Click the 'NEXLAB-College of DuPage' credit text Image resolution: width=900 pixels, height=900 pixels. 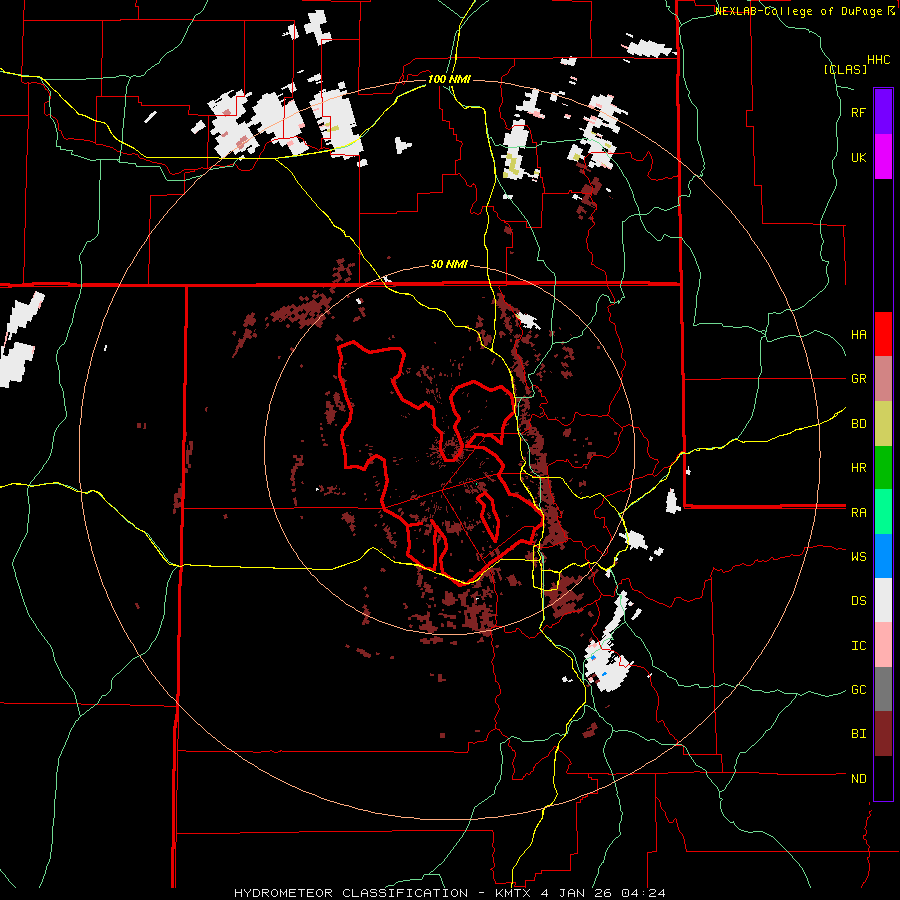coord(800,11)
